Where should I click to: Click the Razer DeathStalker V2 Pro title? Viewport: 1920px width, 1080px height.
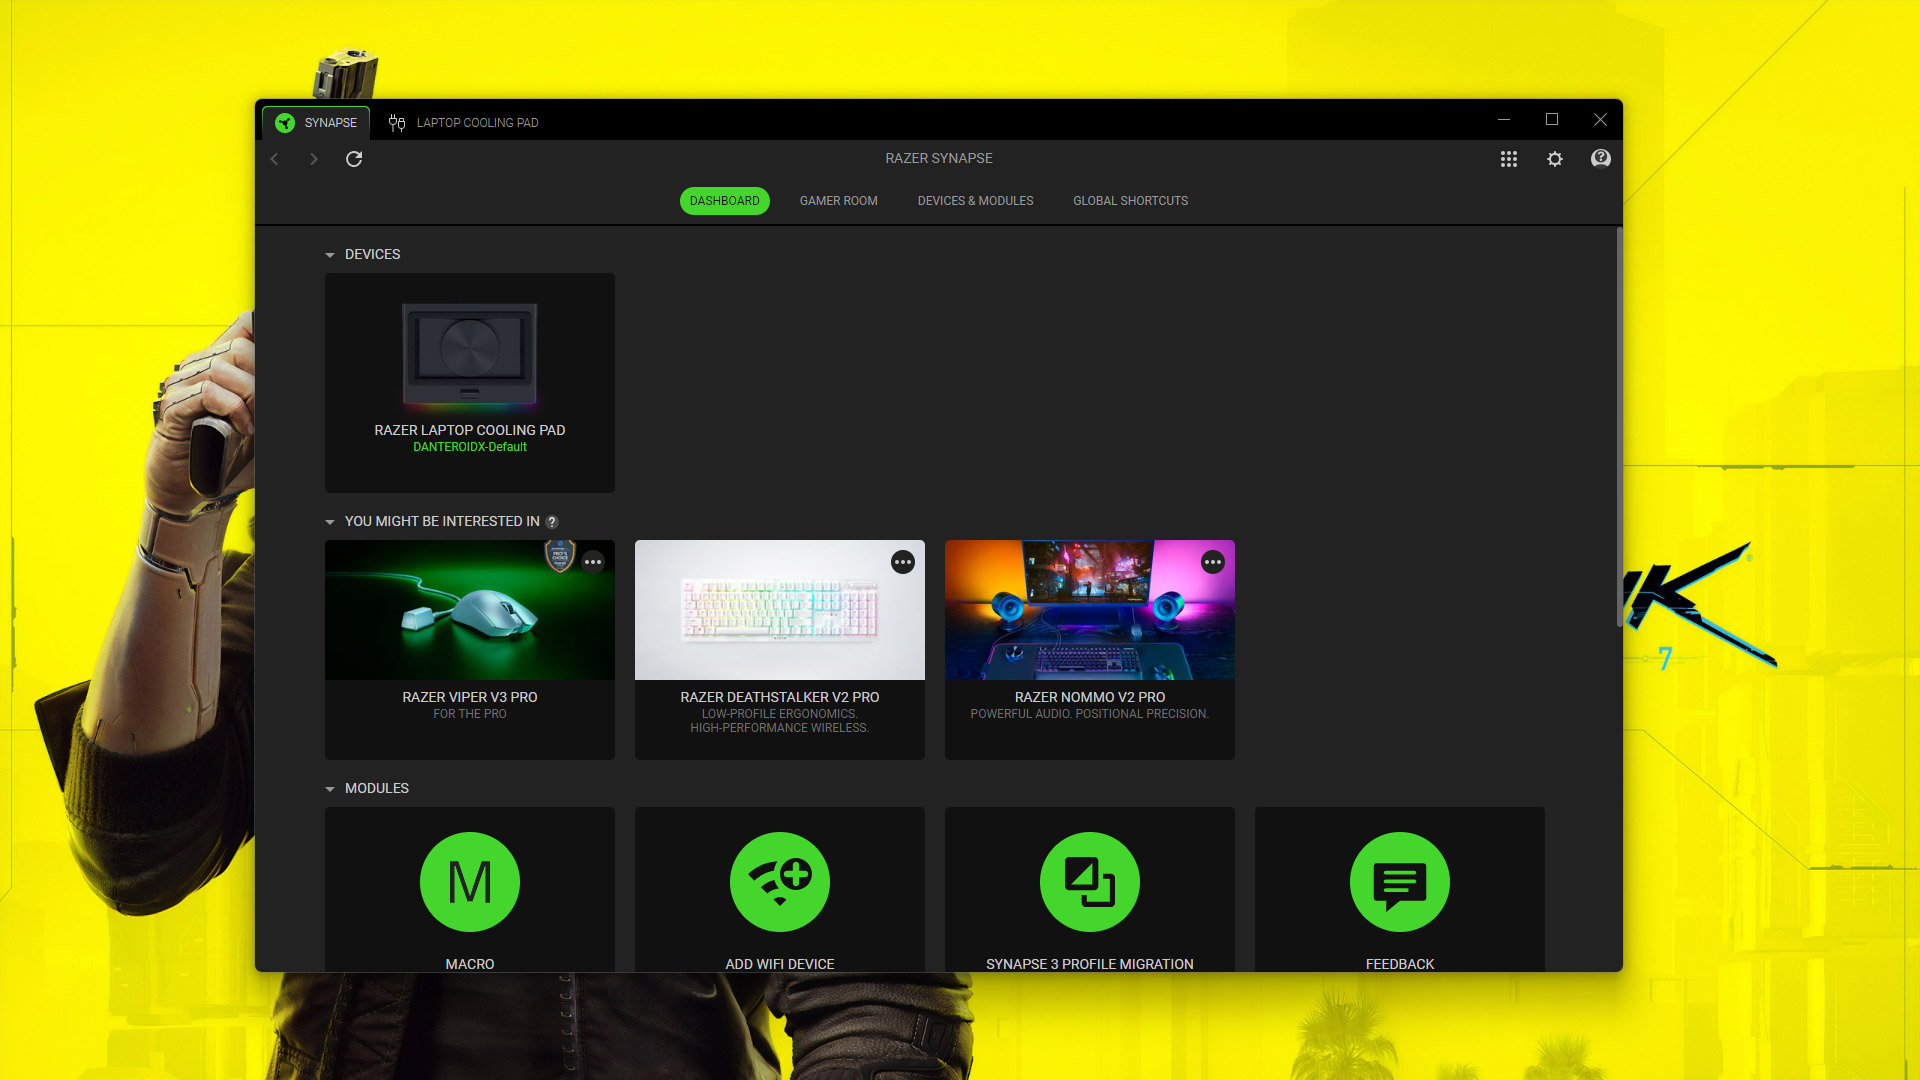click(780, 697)
